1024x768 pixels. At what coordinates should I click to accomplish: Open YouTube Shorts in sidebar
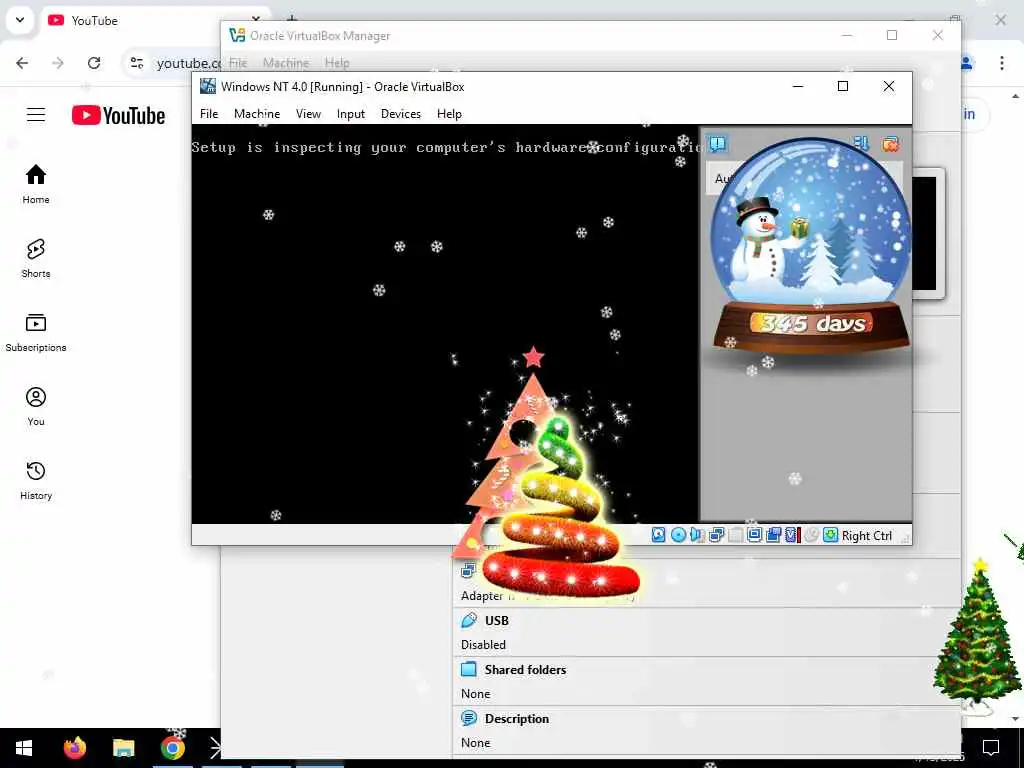tap(36, 259)
